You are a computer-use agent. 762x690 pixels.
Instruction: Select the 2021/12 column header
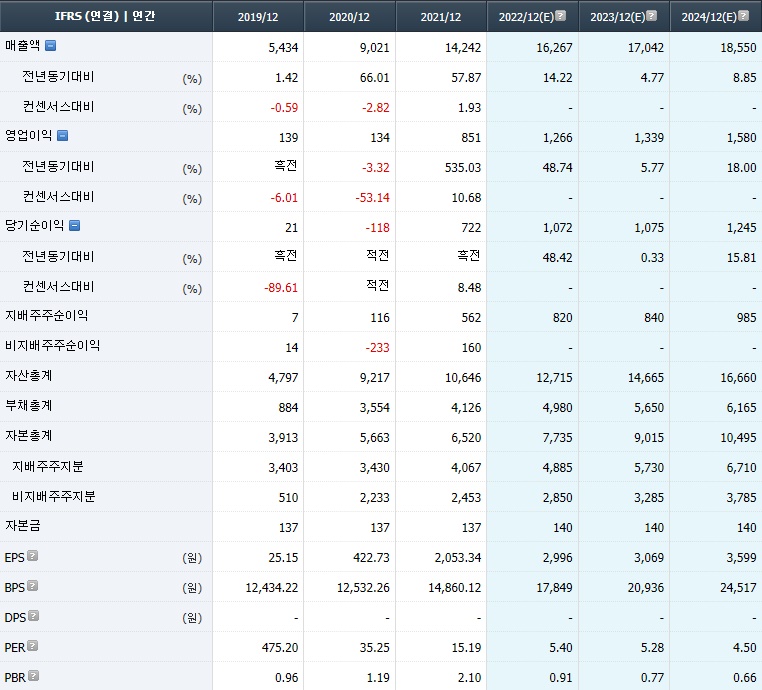click(x=441, y=17)
